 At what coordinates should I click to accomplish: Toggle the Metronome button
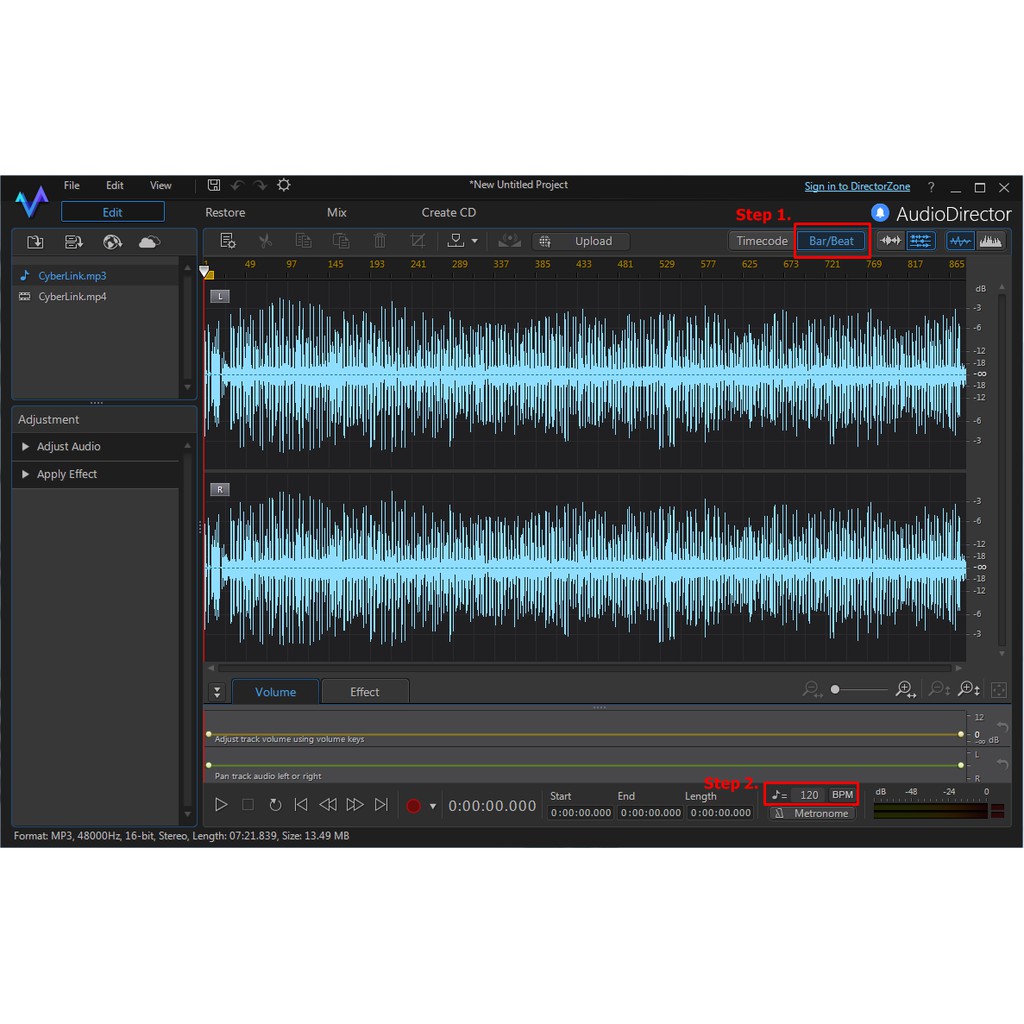812,814
